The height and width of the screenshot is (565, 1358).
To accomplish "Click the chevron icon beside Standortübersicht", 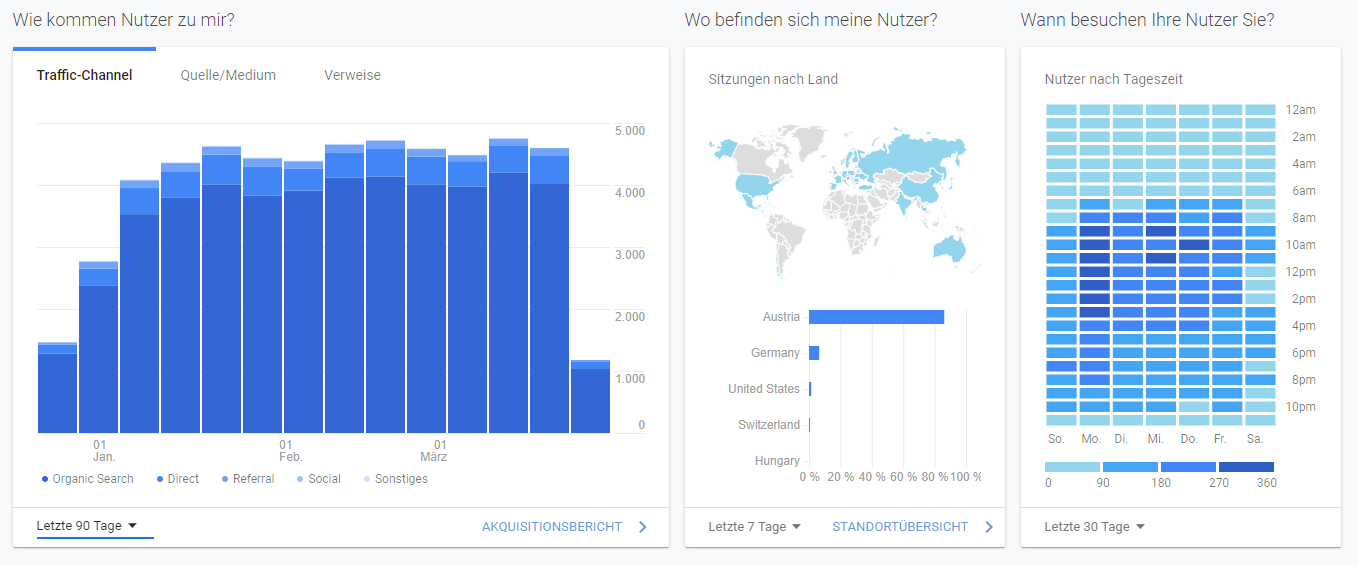I will click(x=989, y=527).
